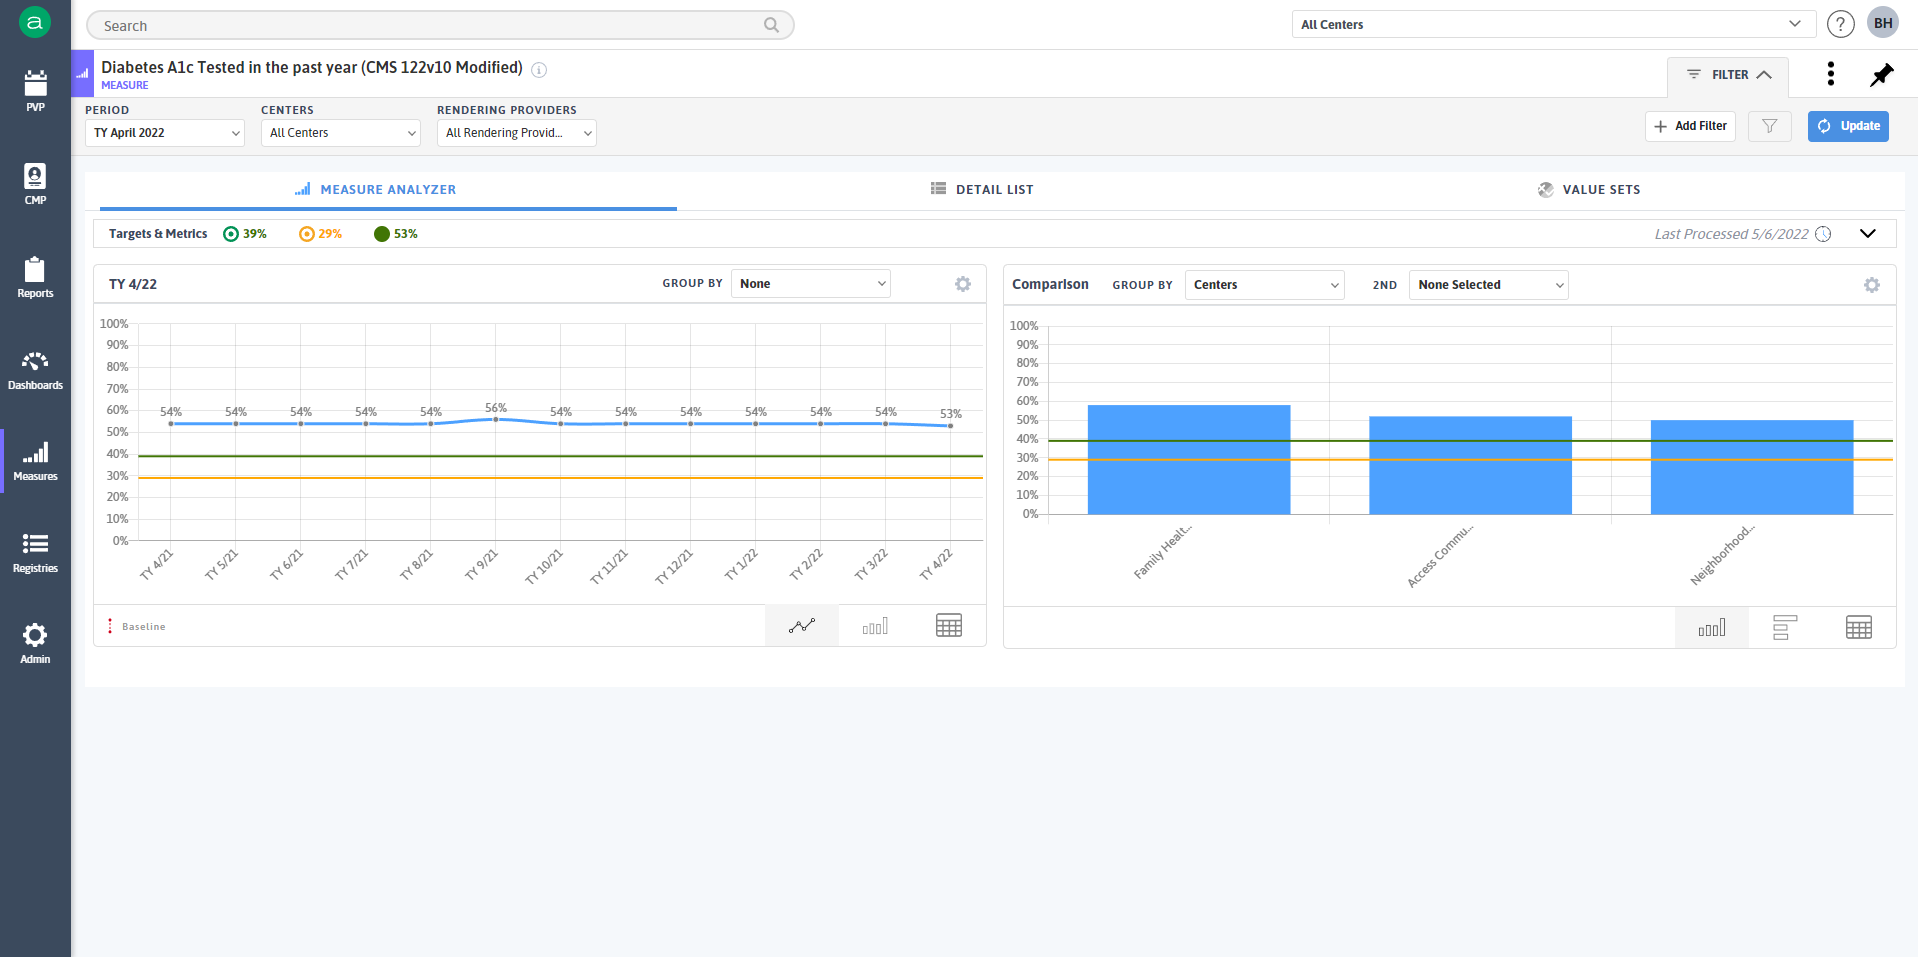Screen dimensions: 1918x961
Task: Switch to the Detail List tab
Action: pyautogui.click(x=982, y=189)
